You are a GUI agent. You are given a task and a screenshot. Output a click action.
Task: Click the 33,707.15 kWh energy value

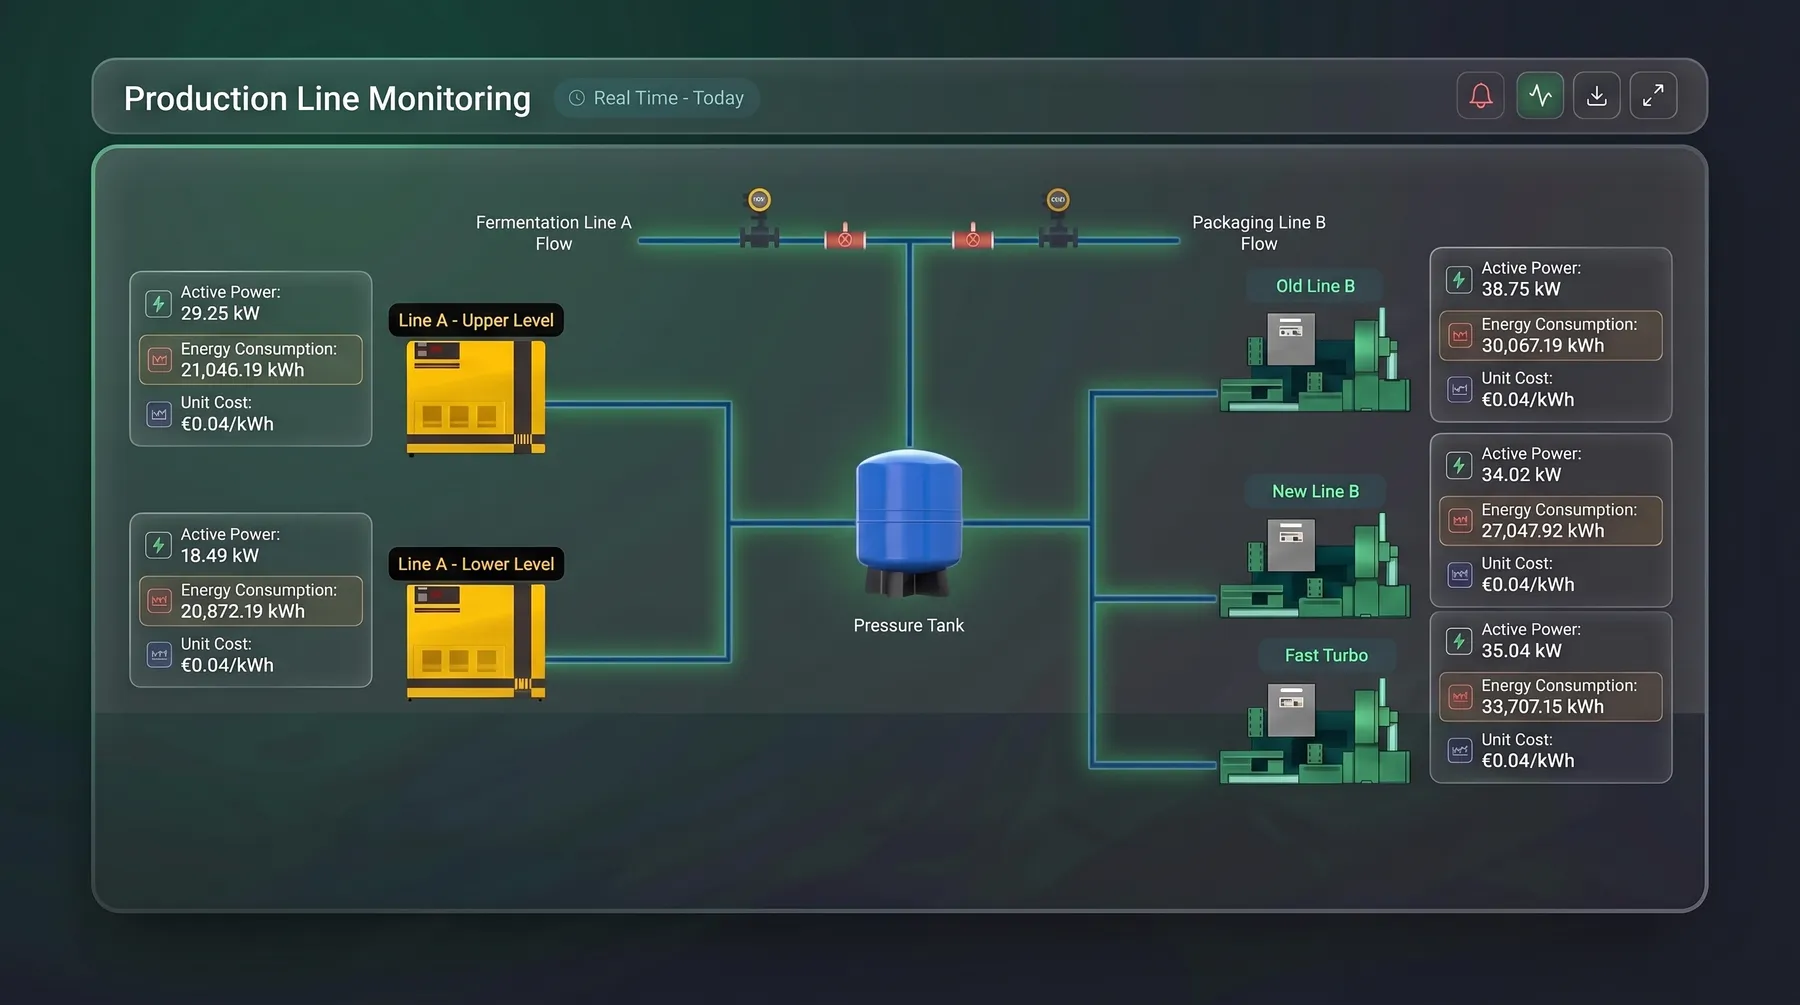pos(1542,707)
